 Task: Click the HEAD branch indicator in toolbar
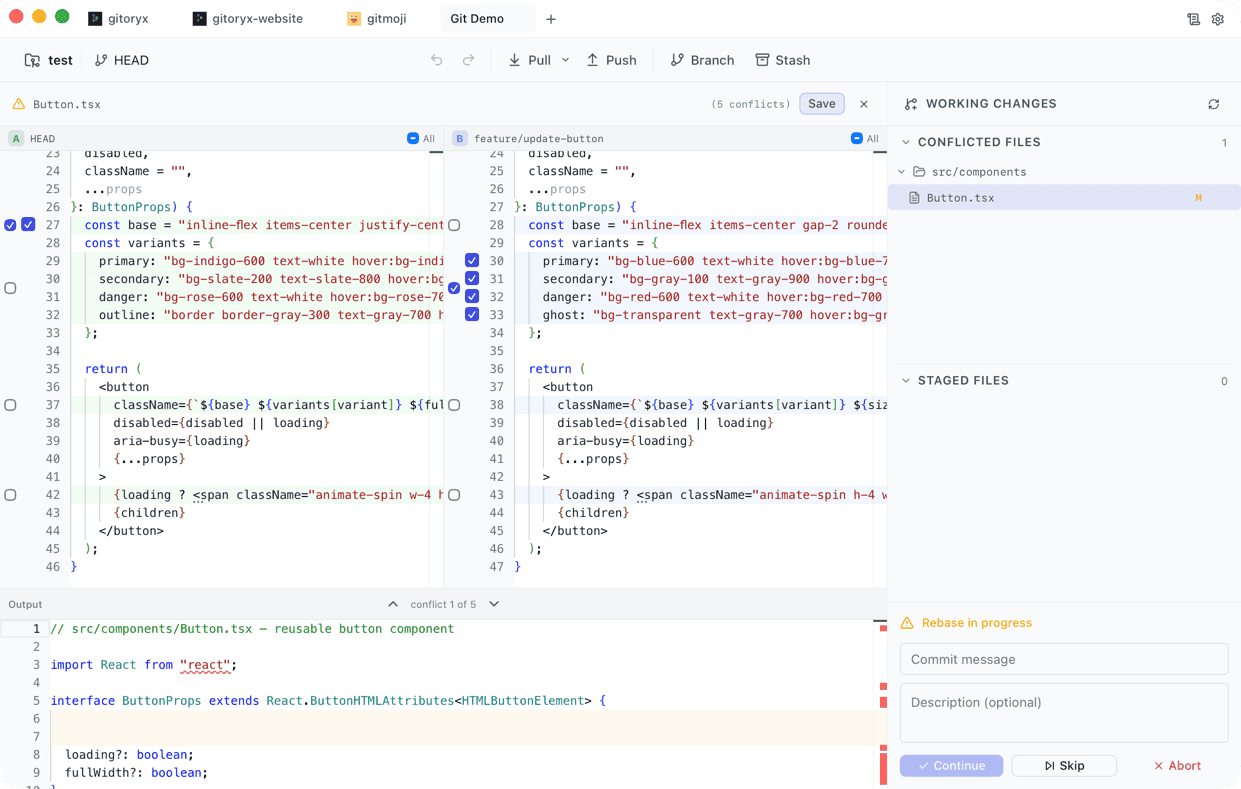[x=122, y=60]
